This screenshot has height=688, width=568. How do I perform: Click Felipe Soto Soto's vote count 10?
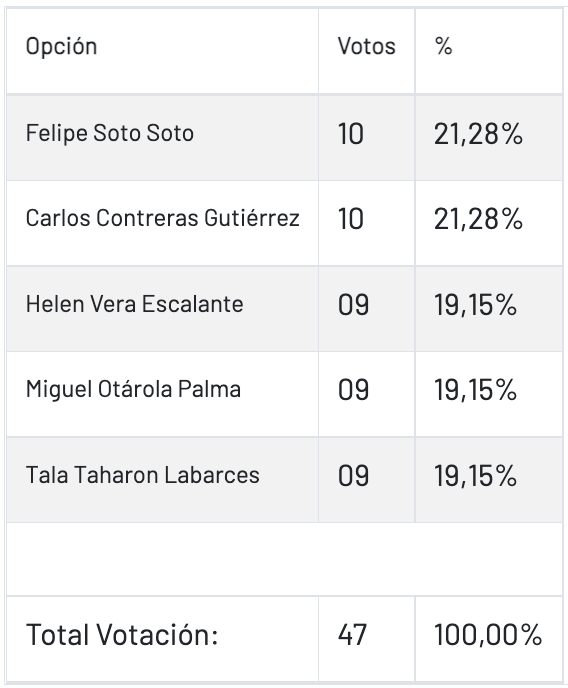click(351, 134)
